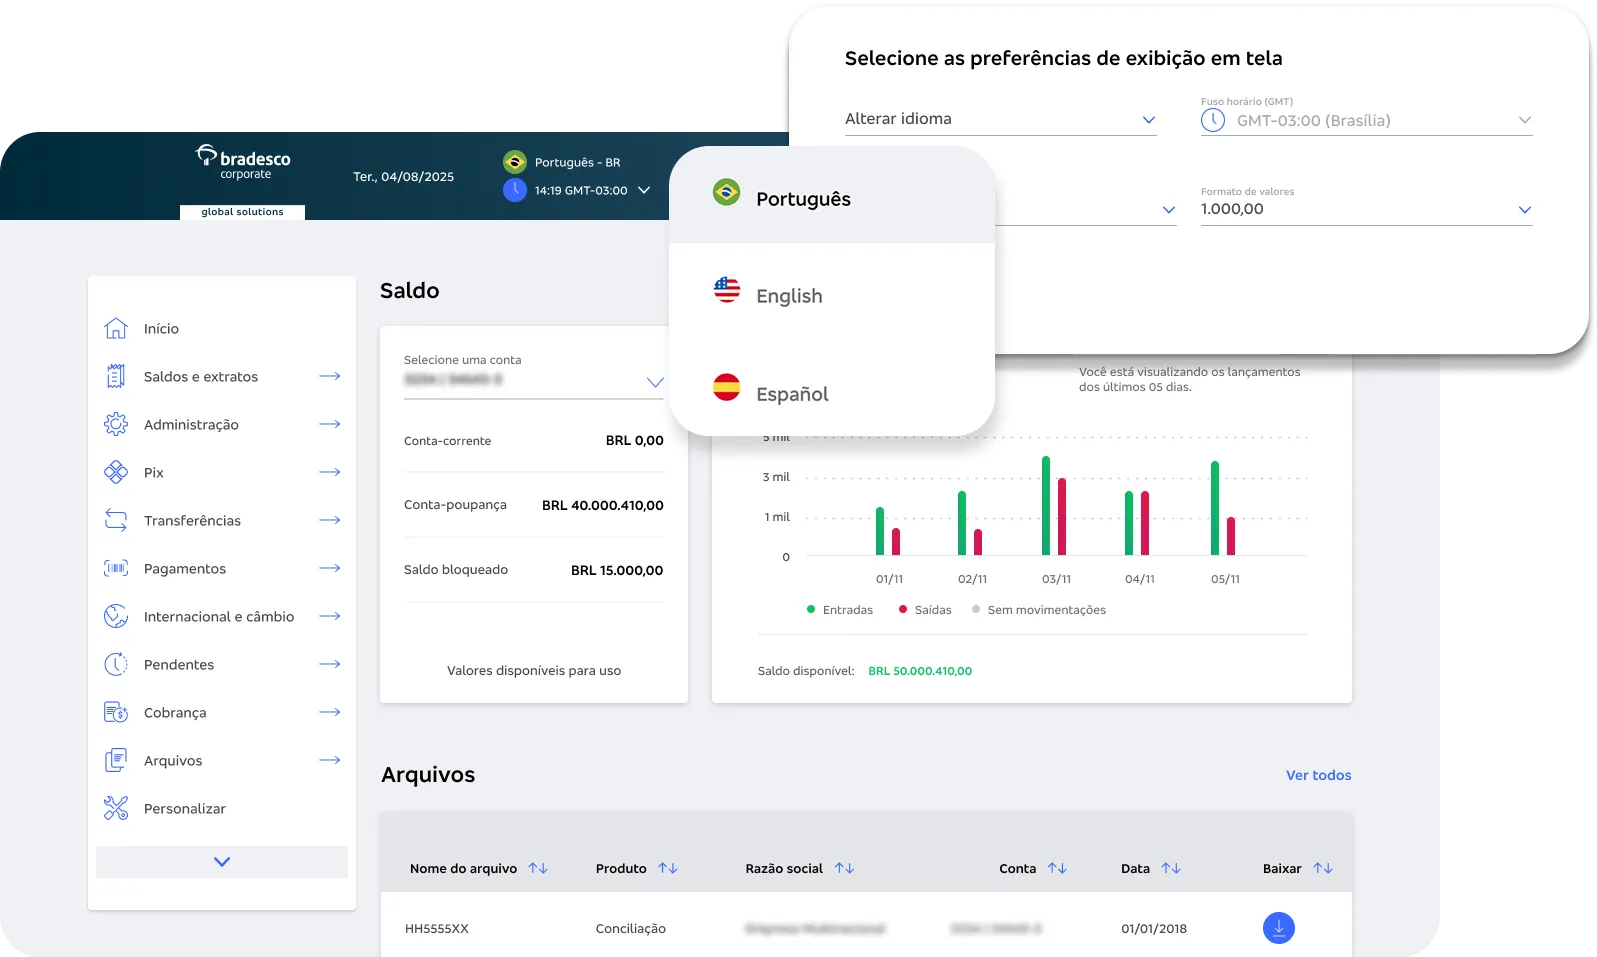Image resolution: width=1597 pixels, height=957 pixels.
Task: Toggle sorting on the Data column
Action: pyautogui.click(x=1171, y=868)
